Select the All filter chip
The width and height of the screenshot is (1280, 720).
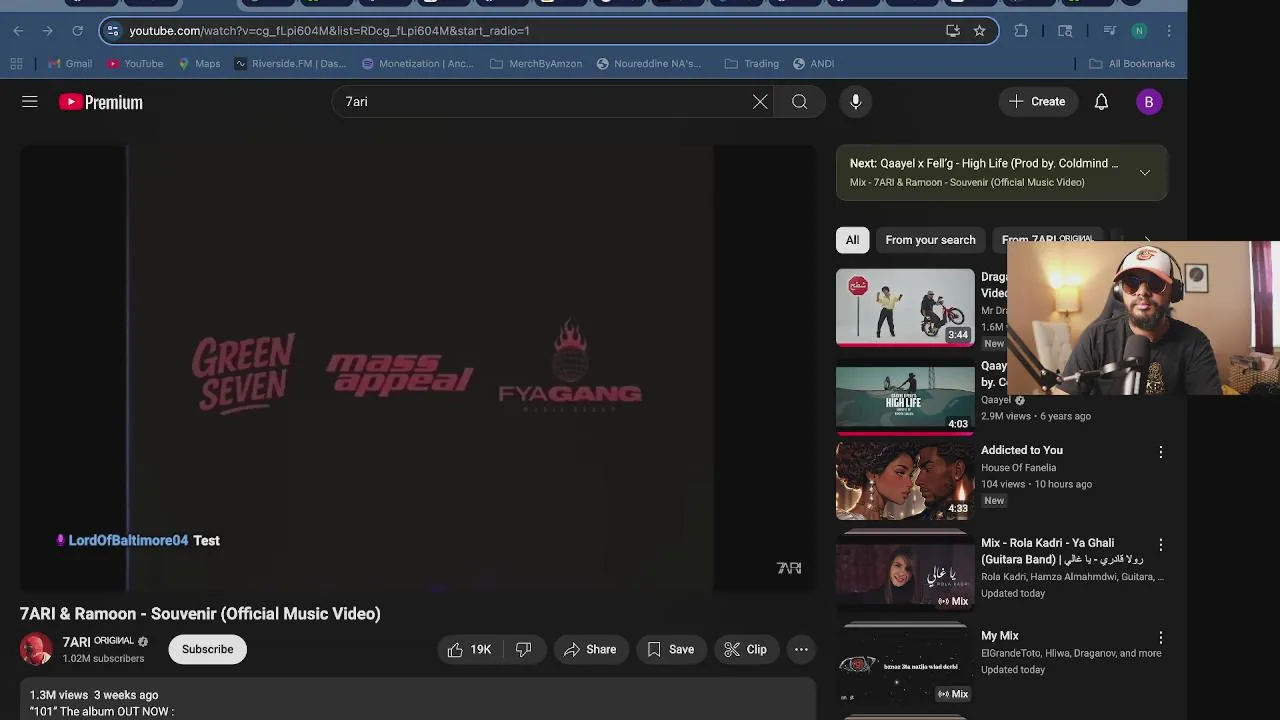[x=852, y=240]
